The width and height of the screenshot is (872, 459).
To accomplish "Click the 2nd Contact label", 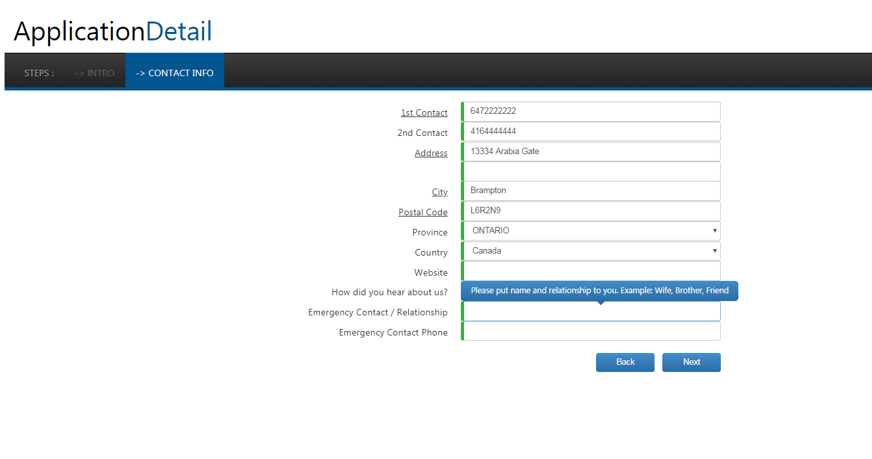I will pyautogui.click(x=422, y=133).
